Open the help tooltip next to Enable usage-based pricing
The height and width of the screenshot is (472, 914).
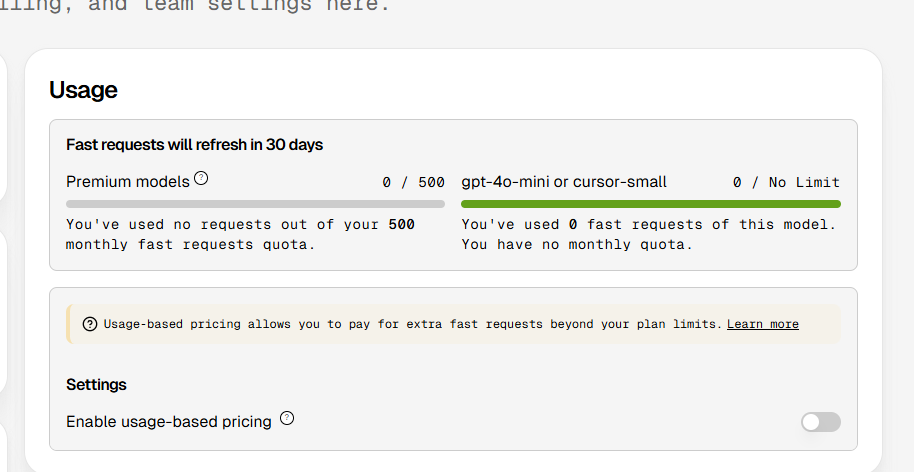tap(287, 418)
